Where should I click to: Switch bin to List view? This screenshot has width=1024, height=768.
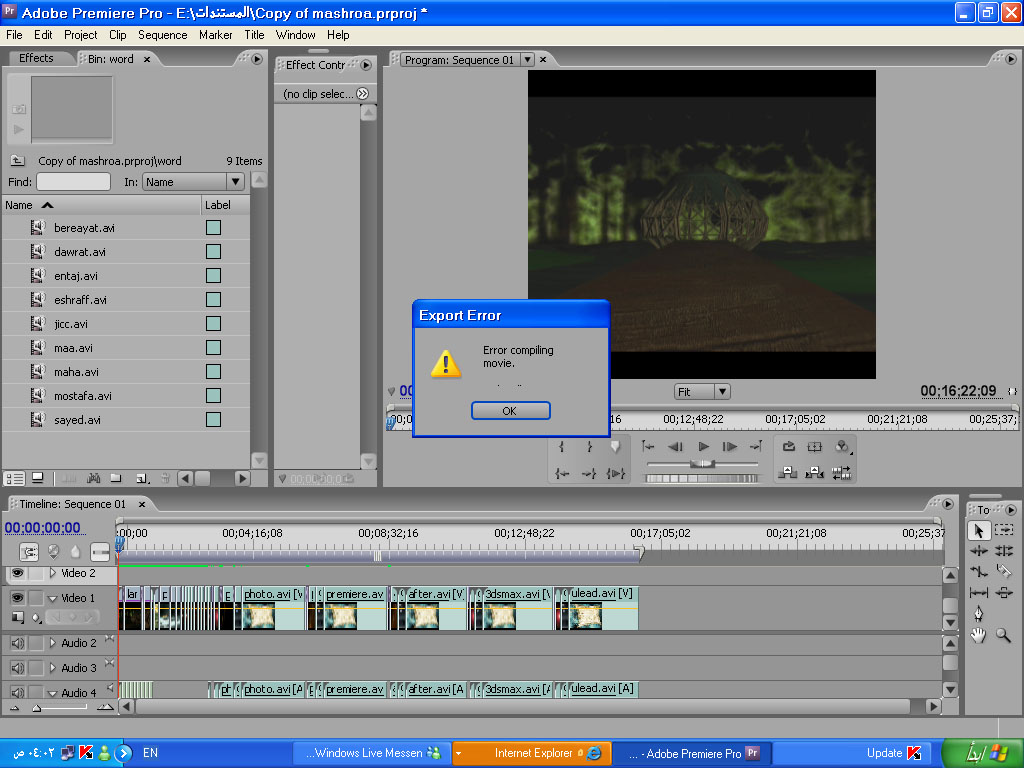(x=14, y=478)
